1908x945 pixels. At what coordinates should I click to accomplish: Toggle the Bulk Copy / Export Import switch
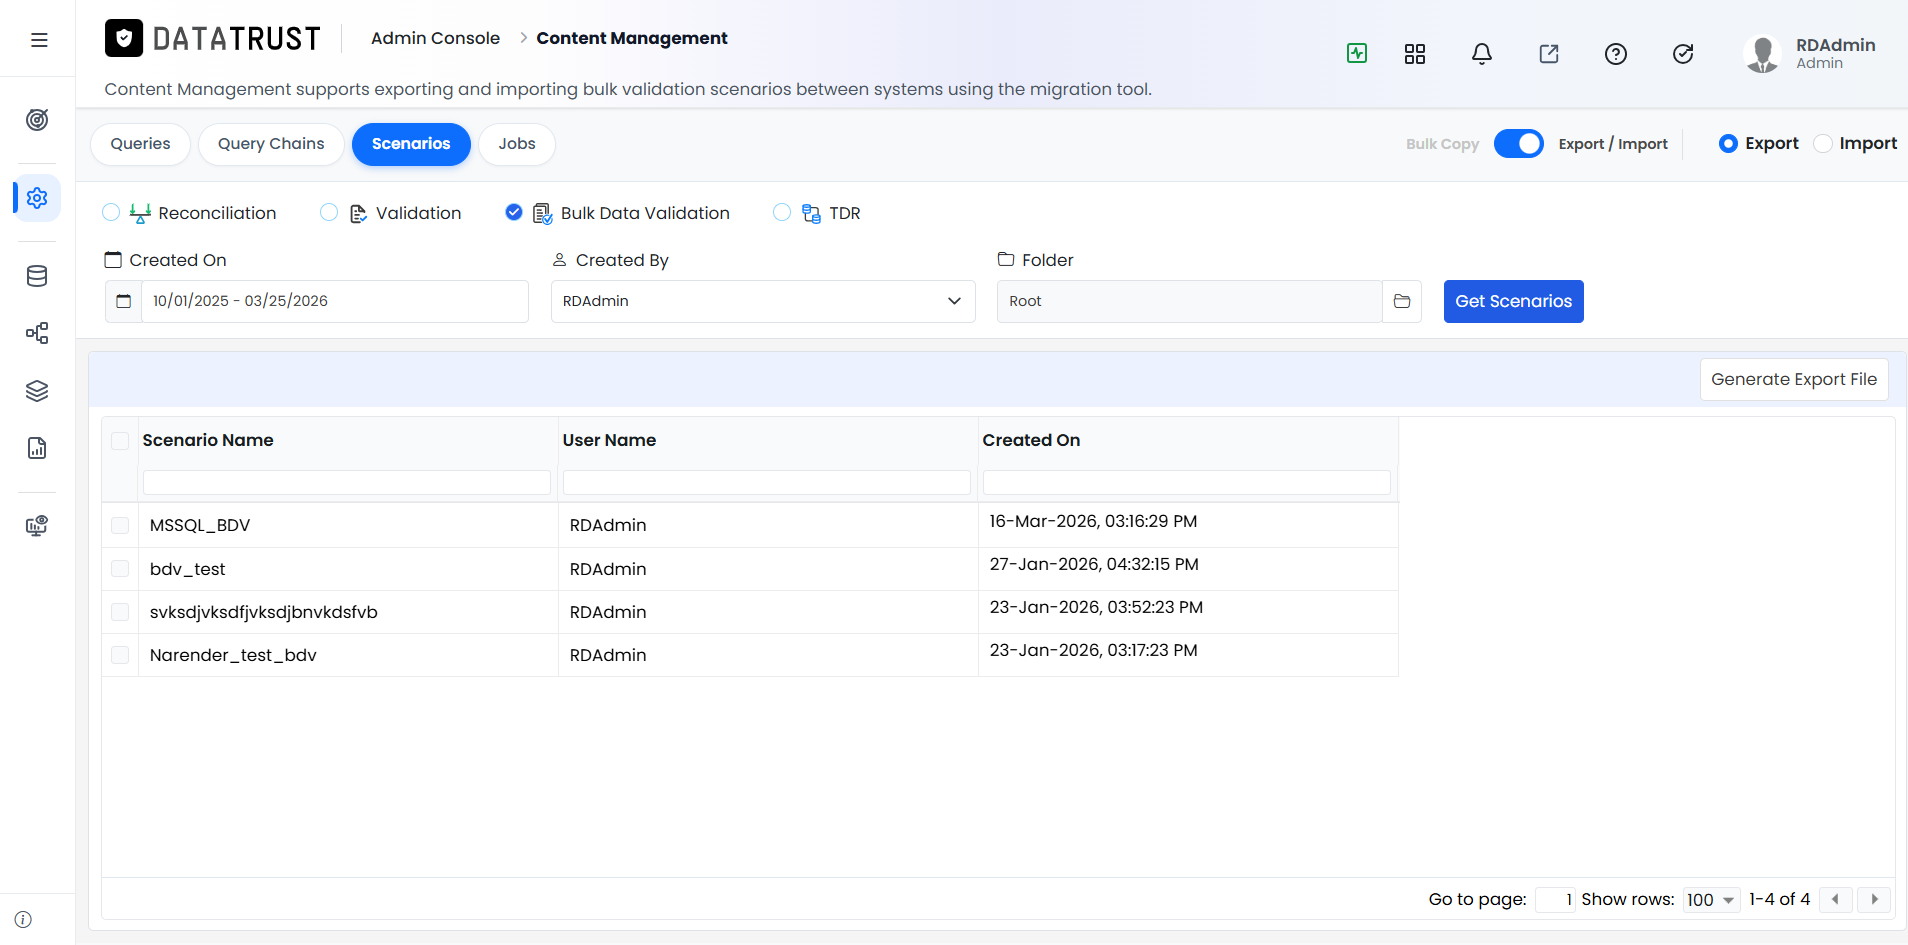pos(1518,144)
